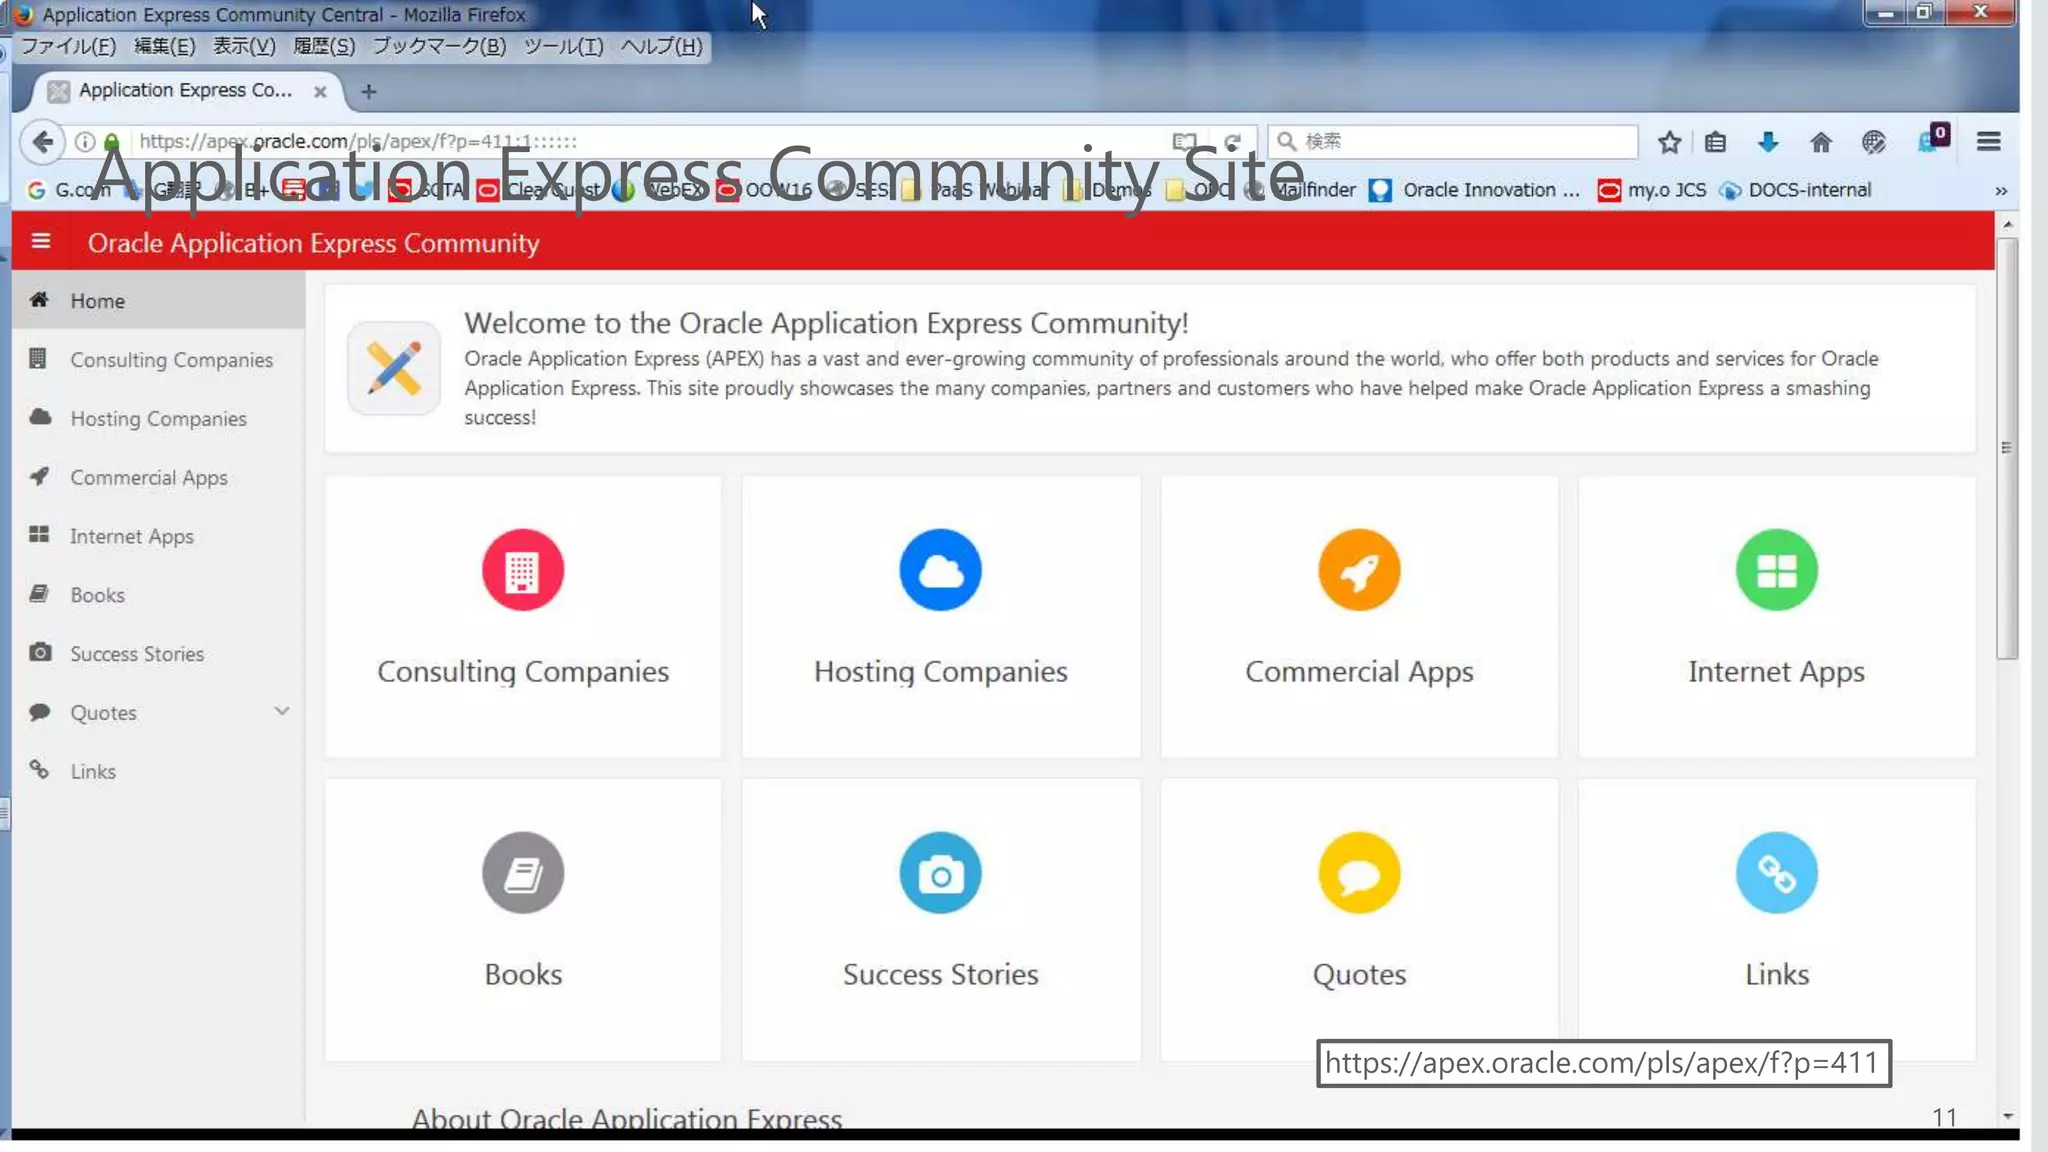The image size is (2048, 1152).
Task: Click the vertical page scrollbar thumb
Action: (2007, 449)
